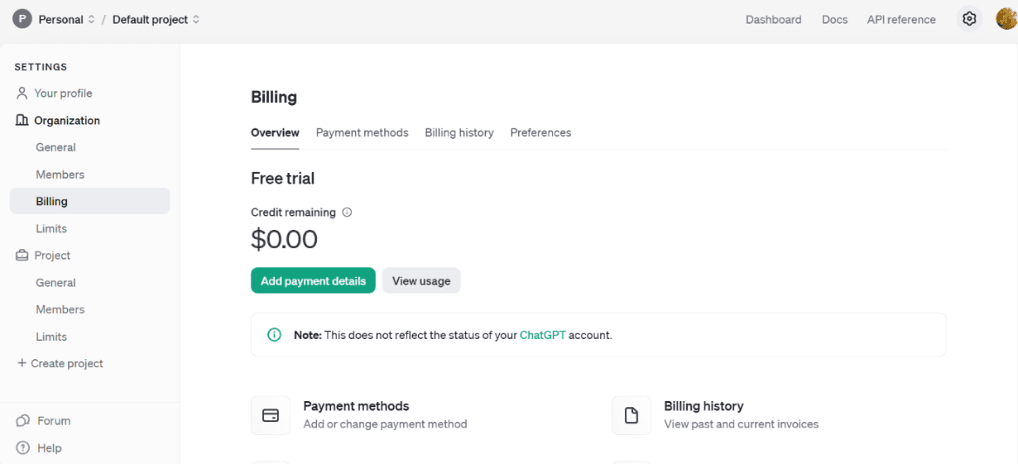Open the settings gear icon

coord(969,19)
